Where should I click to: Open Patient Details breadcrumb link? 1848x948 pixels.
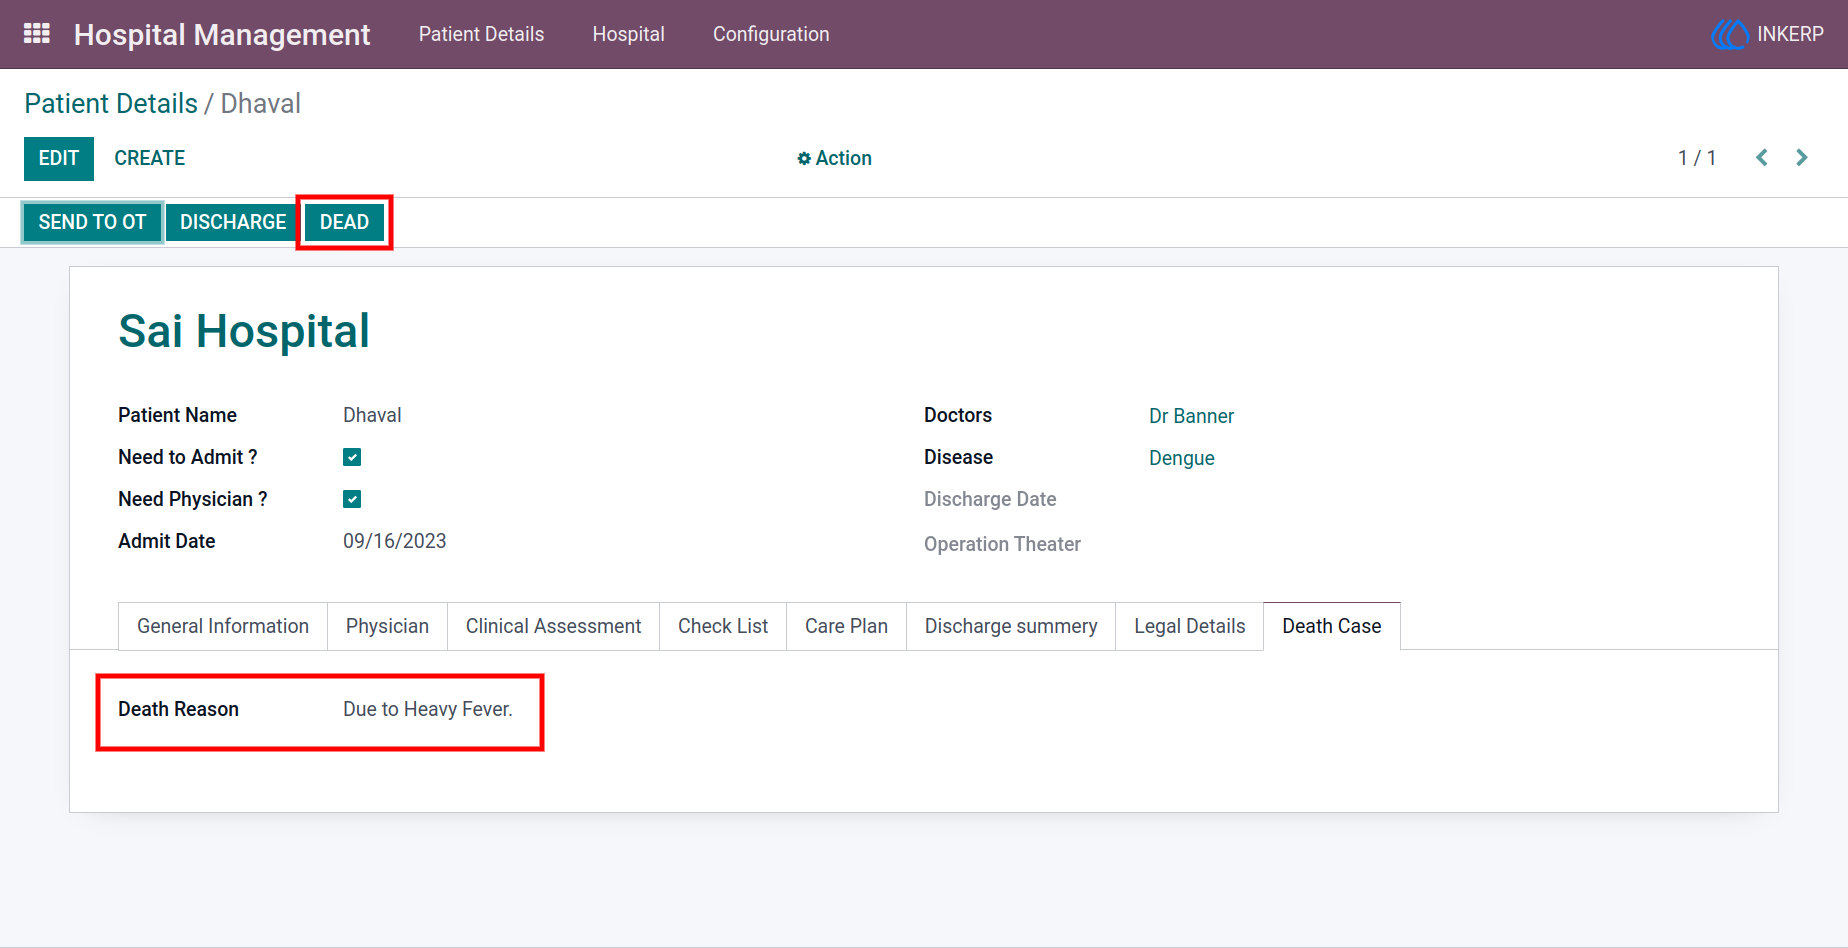(x=111, y=103)
